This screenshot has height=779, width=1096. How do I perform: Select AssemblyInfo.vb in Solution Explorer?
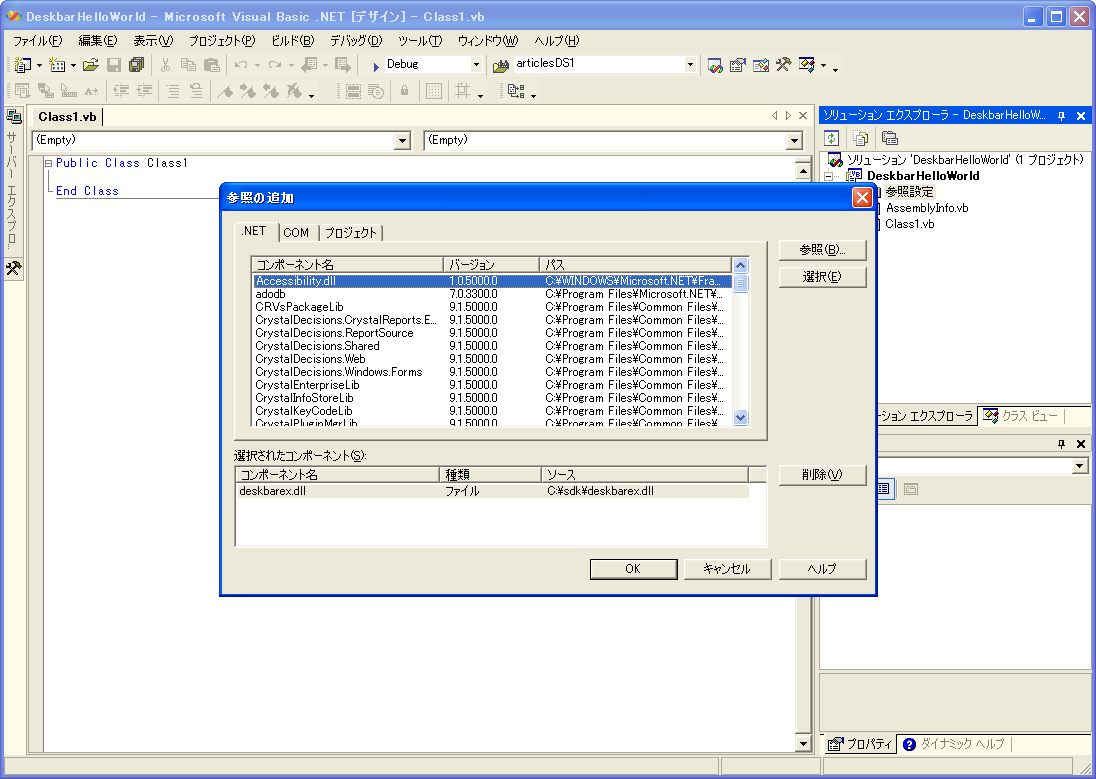927,208
